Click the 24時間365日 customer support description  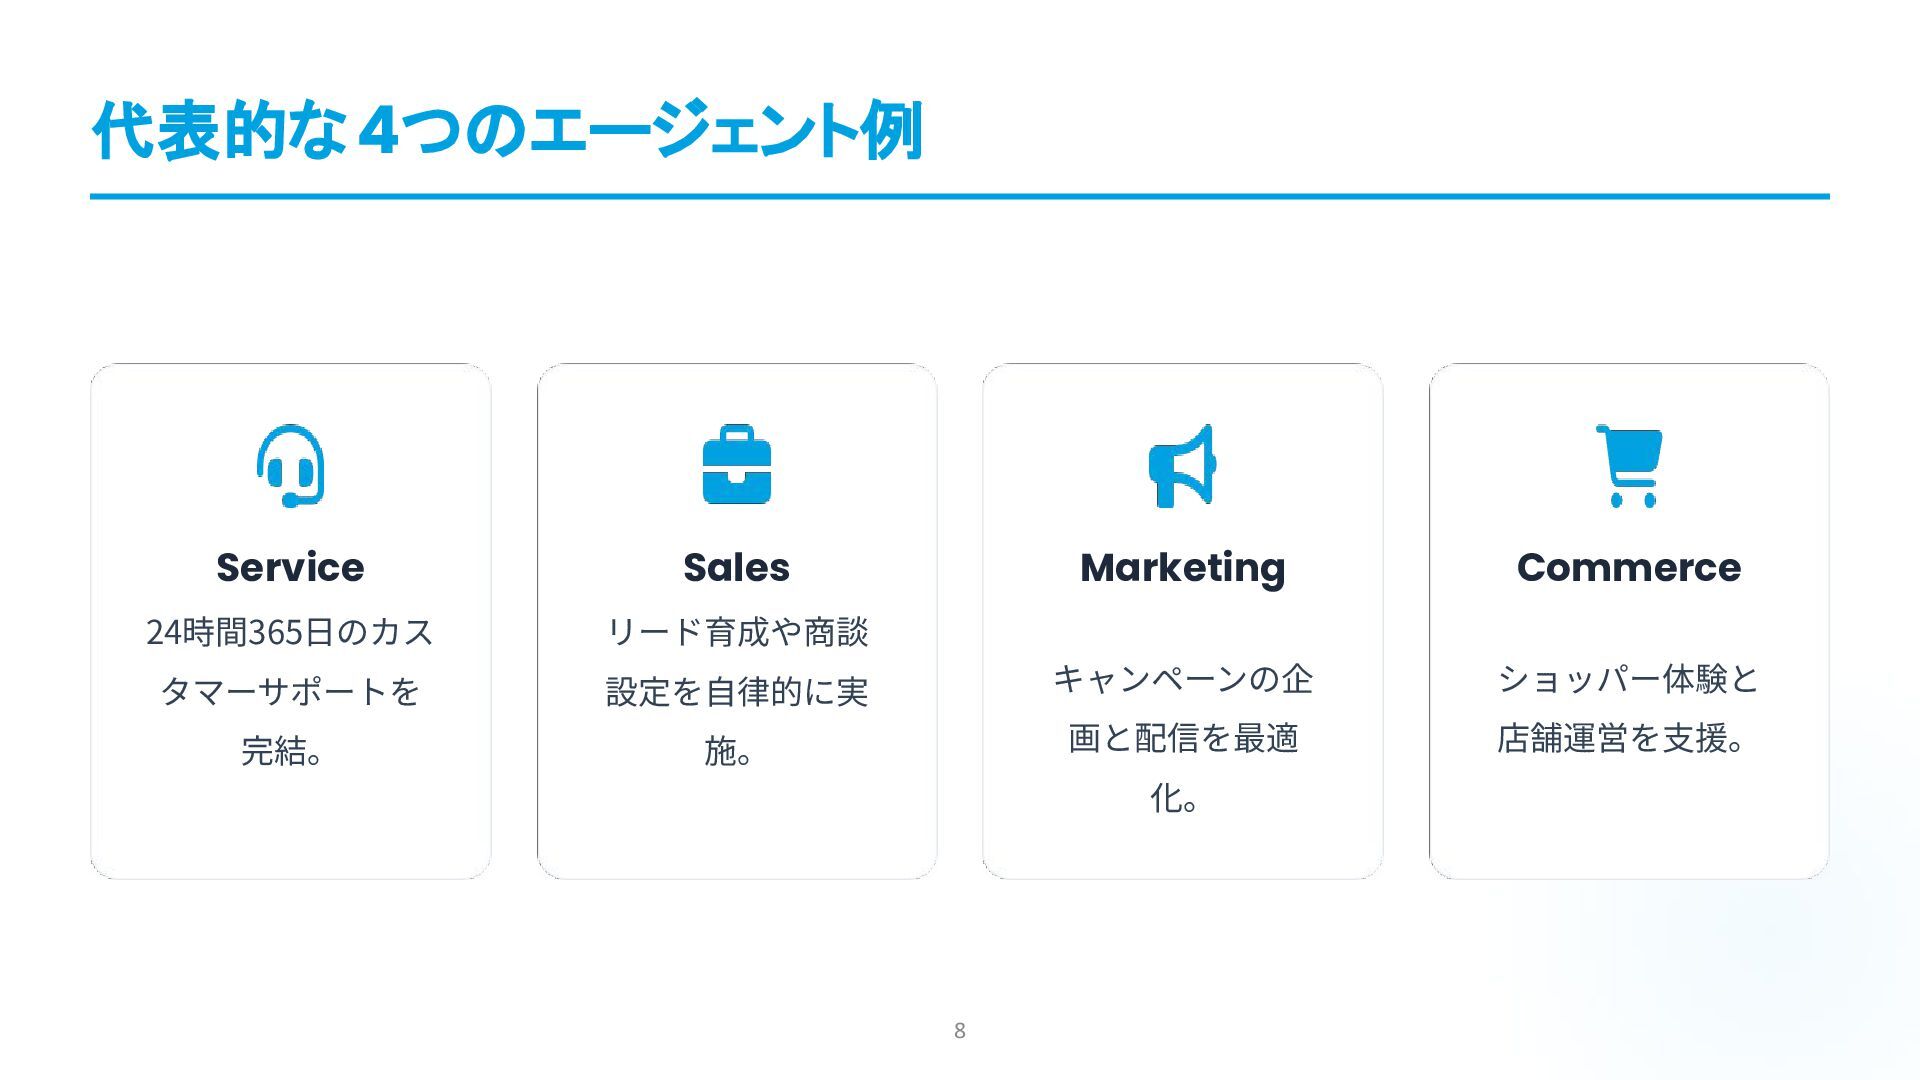click(x=290, y=632)
